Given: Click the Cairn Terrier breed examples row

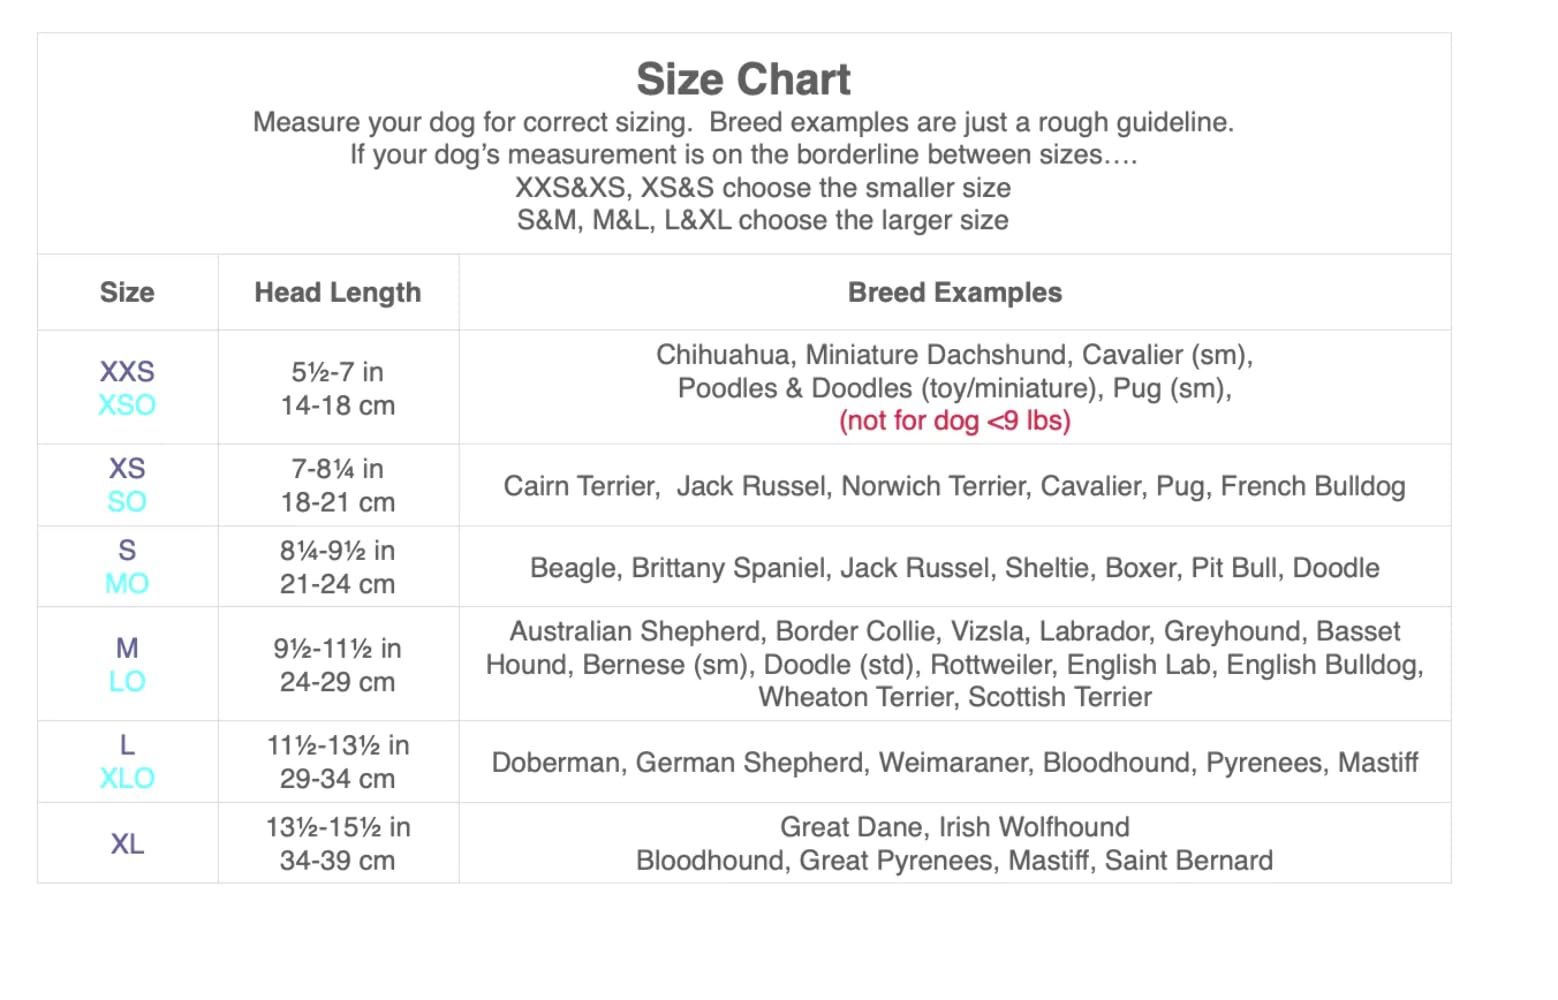Looking at the screenshot, I should tap(954, 486).
